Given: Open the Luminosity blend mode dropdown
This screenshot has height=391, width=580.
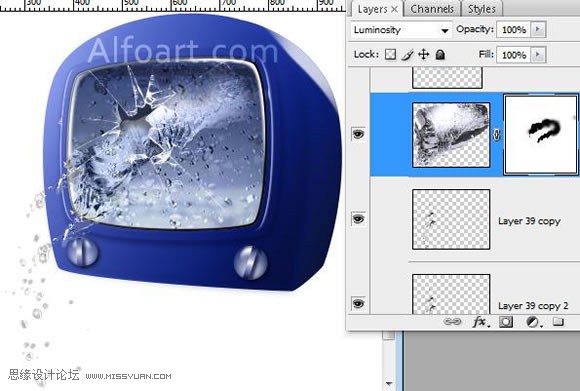Looking at the screenshot, I should (x=401, y=30).
